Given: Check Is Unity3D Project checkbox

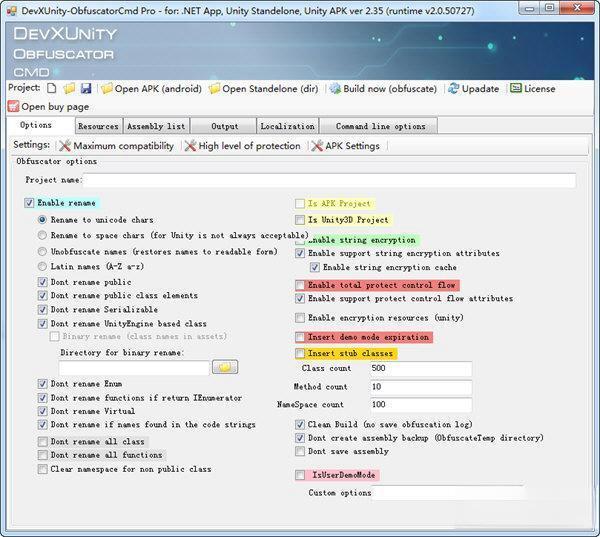Looking at the screenshot, I should click(300, 220).
